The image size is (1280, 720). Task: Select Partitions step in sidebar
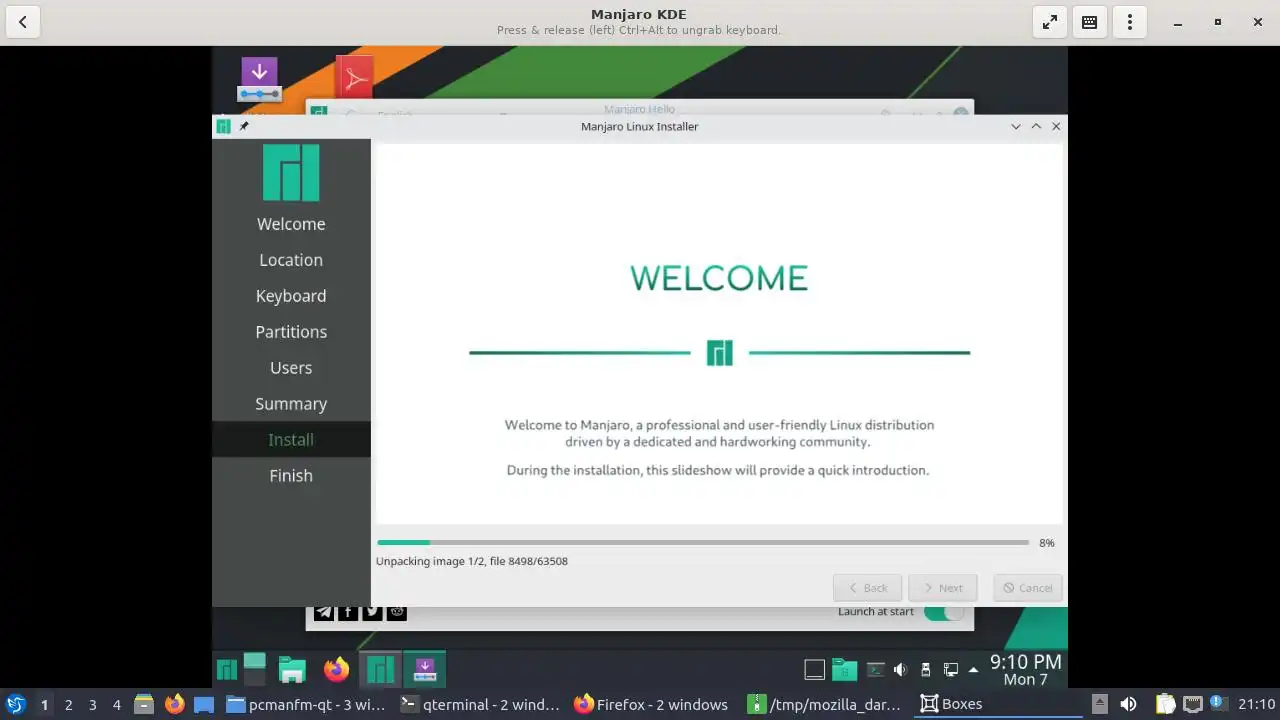[x=291, y=332]
